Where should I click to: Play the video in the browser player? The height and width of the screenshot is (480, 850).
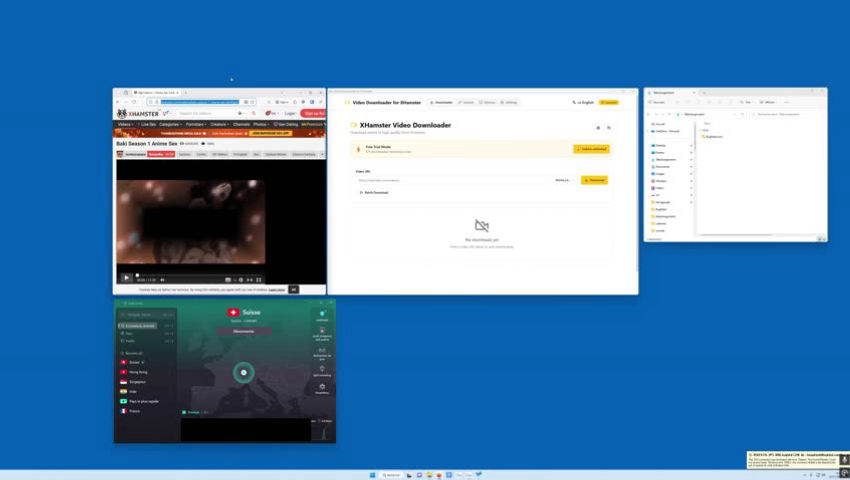(126, 278)
